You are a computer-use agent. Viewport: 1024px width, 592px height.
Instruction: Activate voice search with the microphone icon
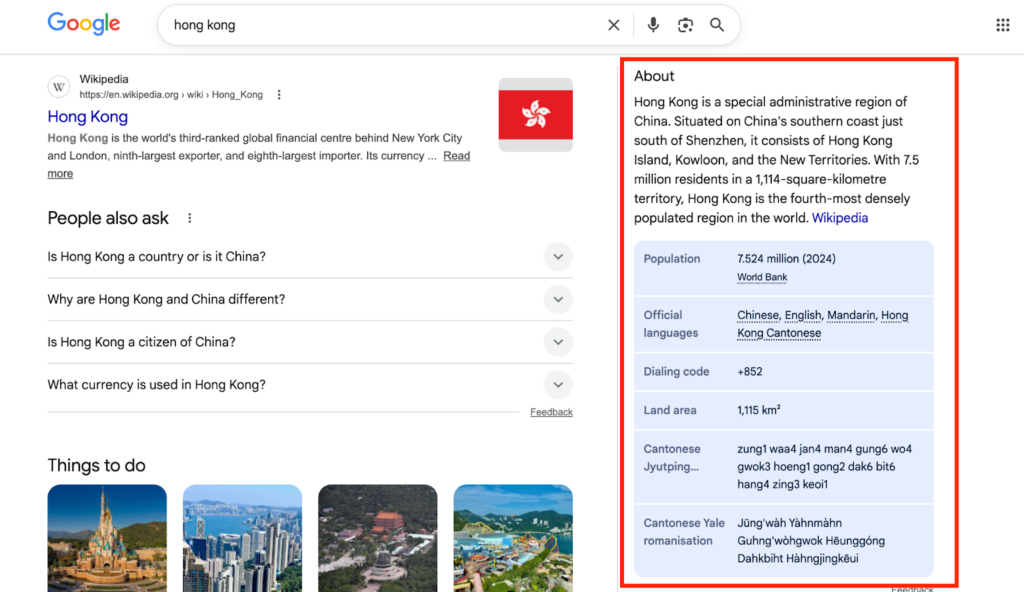tap(653, 24)
